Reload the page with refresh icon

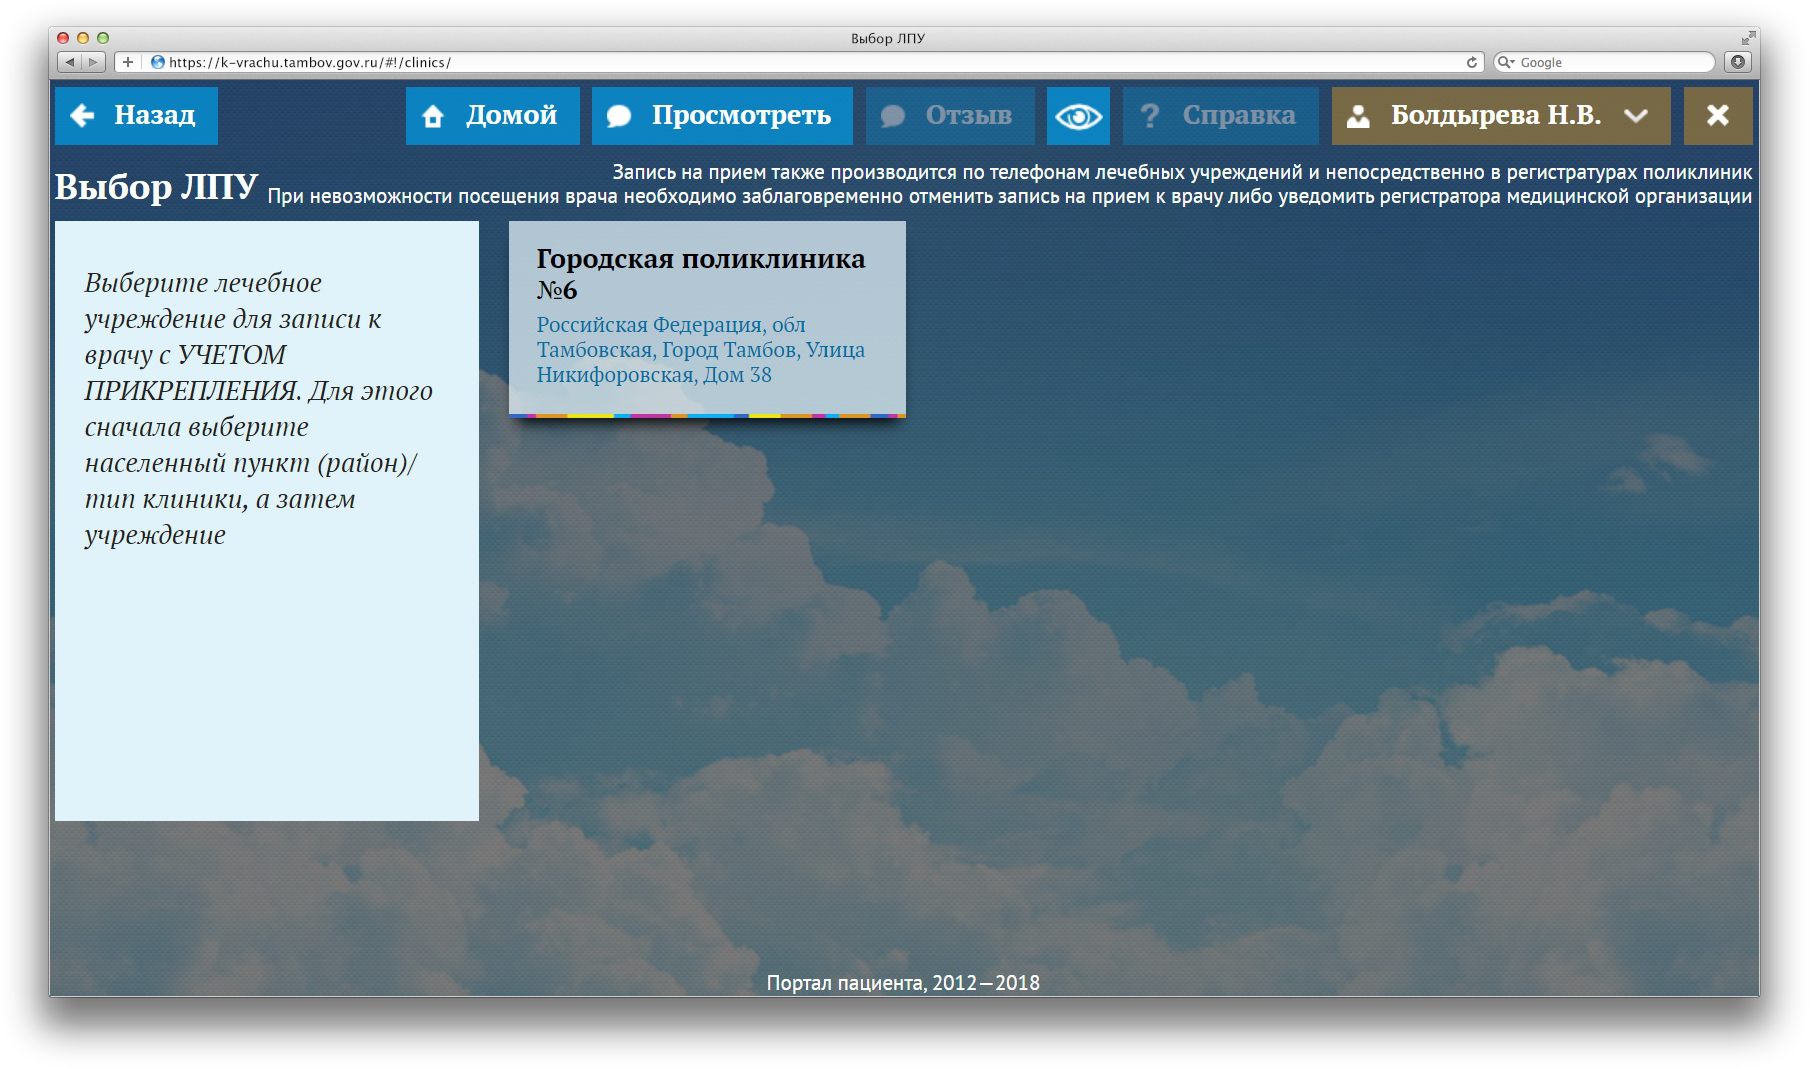1471,62
